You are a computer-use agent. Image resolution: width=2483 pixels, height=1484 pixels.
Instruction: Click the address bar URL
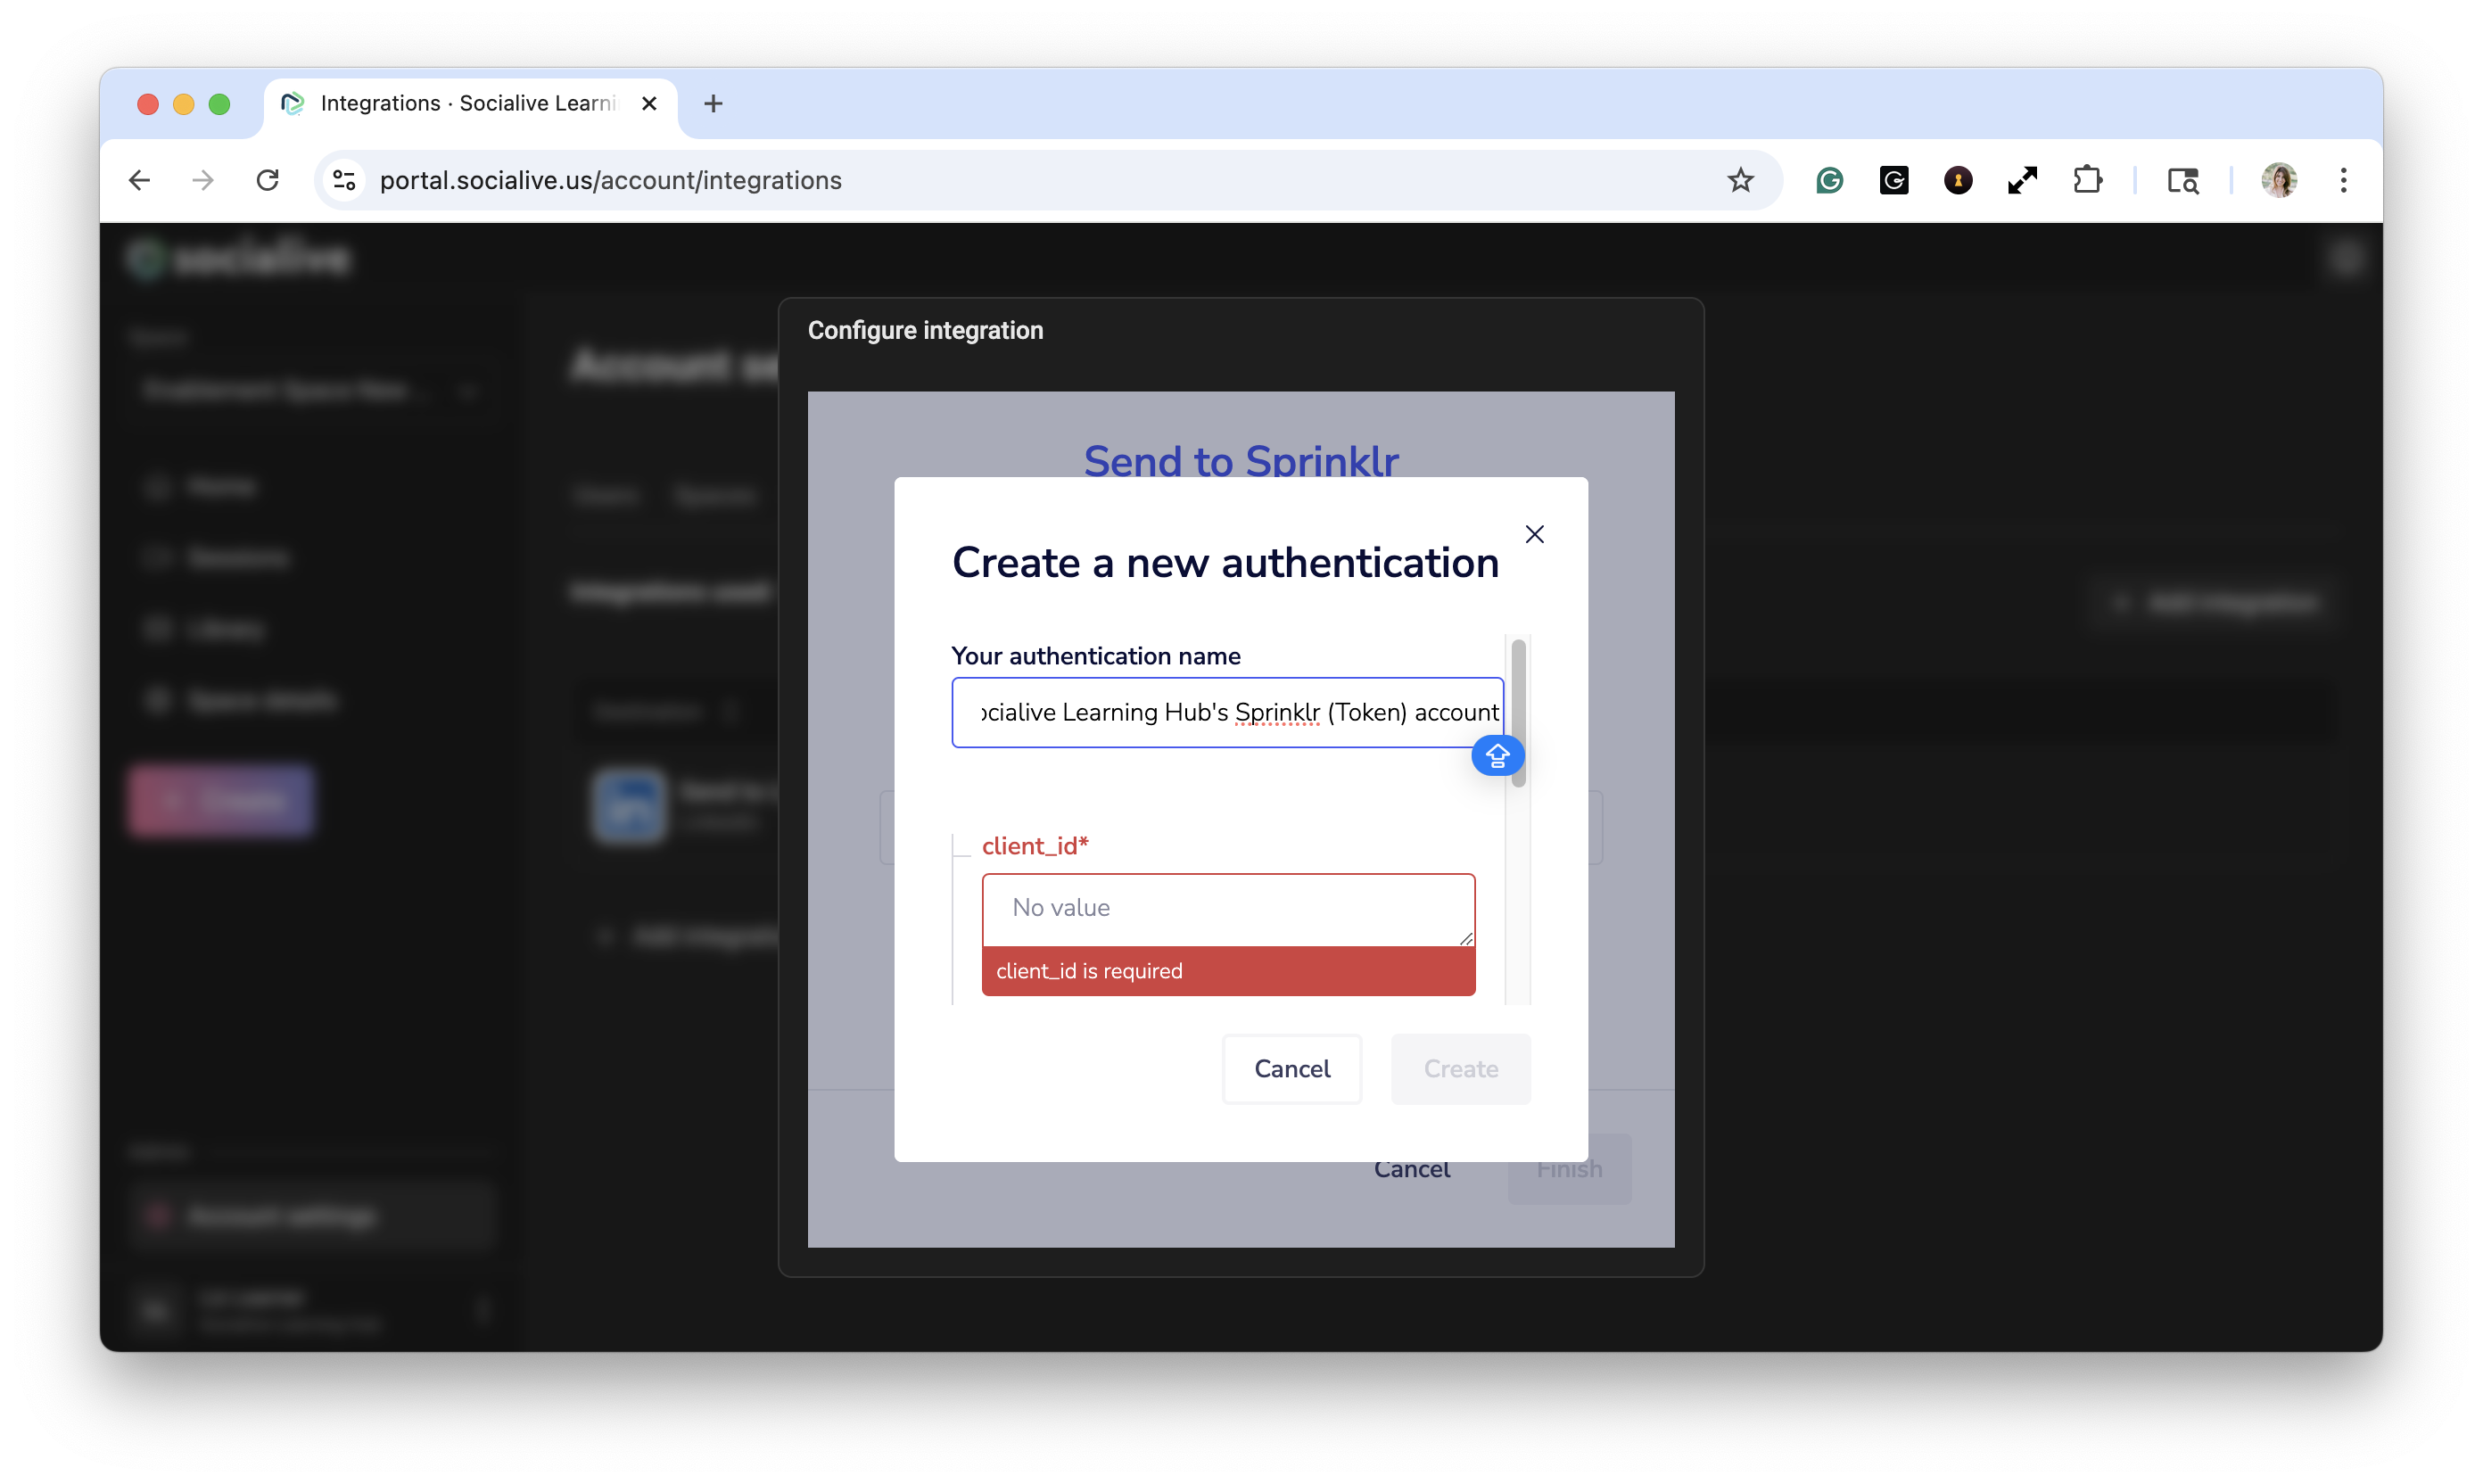(x=610, y=180)
